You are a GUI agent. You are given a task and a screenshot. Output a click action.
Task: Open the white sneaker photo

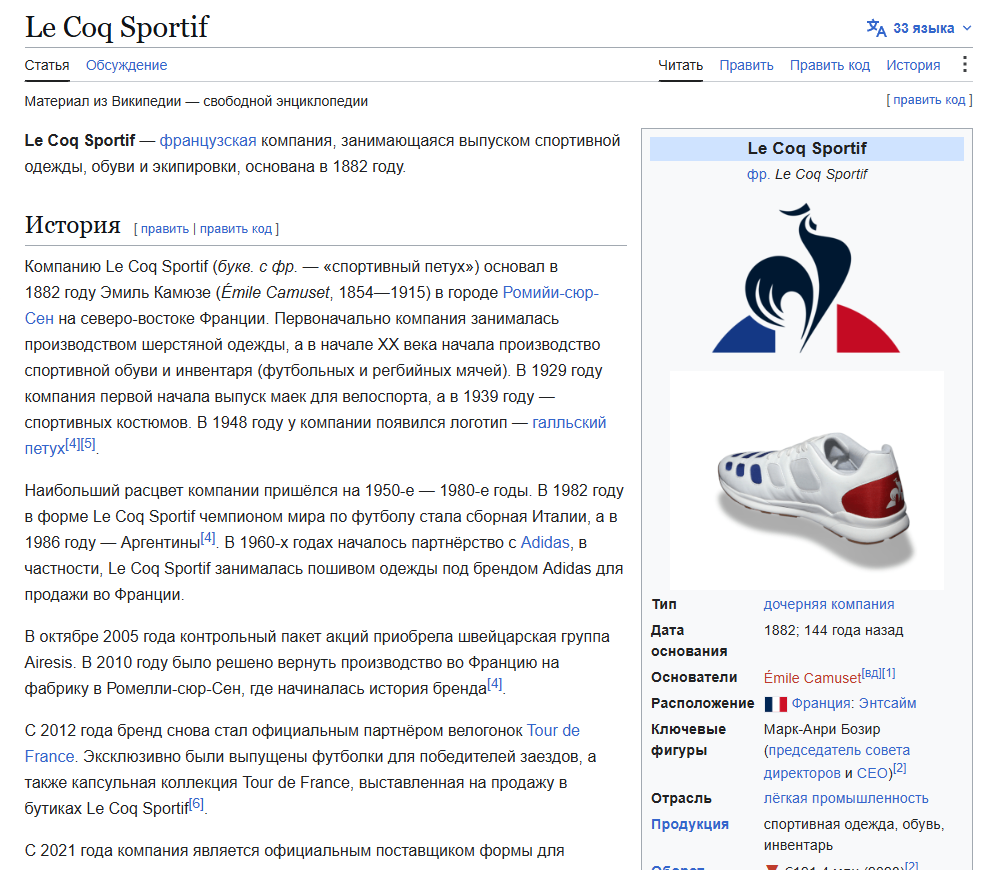coord(807,480)
